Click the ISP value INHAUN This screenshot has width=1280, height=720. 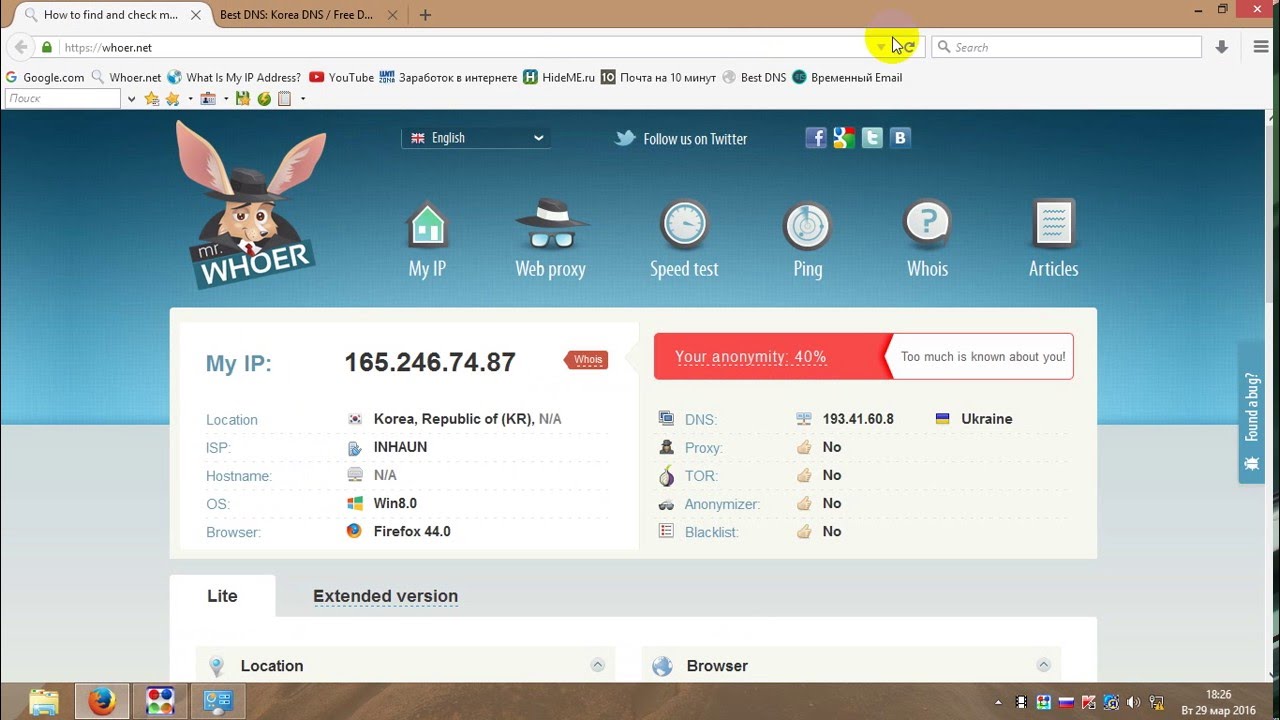[x=400, y=447]
